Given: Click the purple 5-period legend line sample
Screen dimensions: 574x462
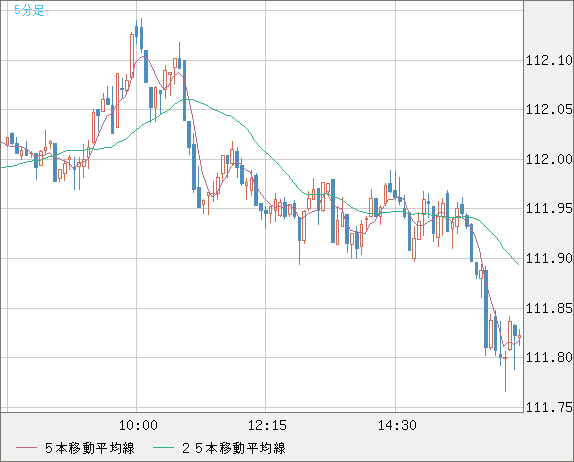Looking at the screenshot, I should [x=26, y=448].
